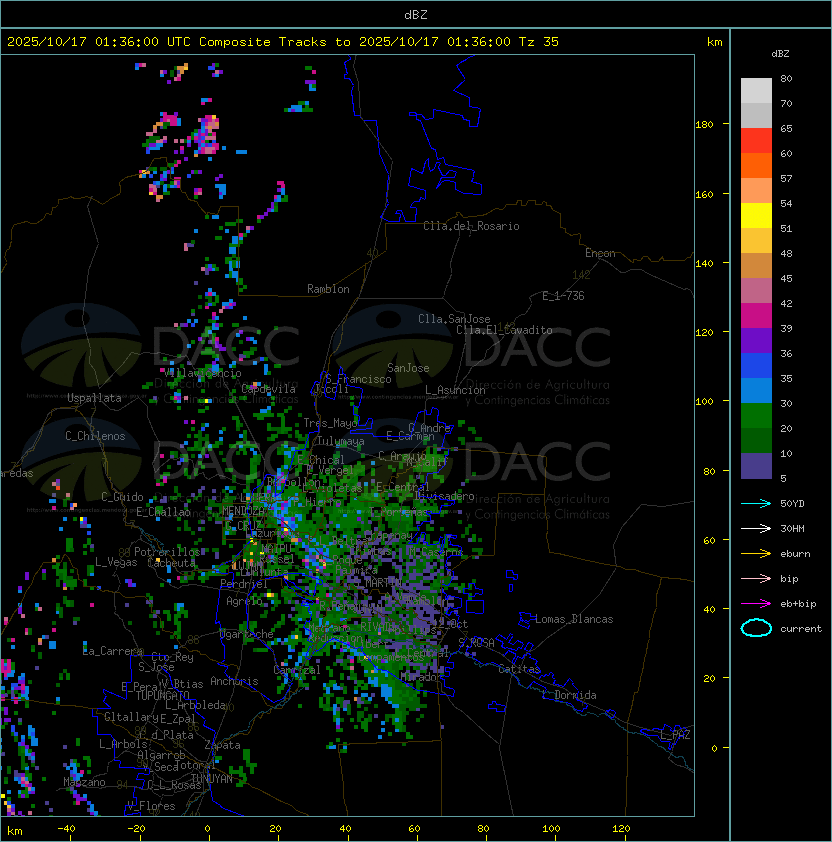The width and height of the screenshot is (832, 842).
Task: Click the cyan 50YD arrow in legend
Action: (756, 503)
